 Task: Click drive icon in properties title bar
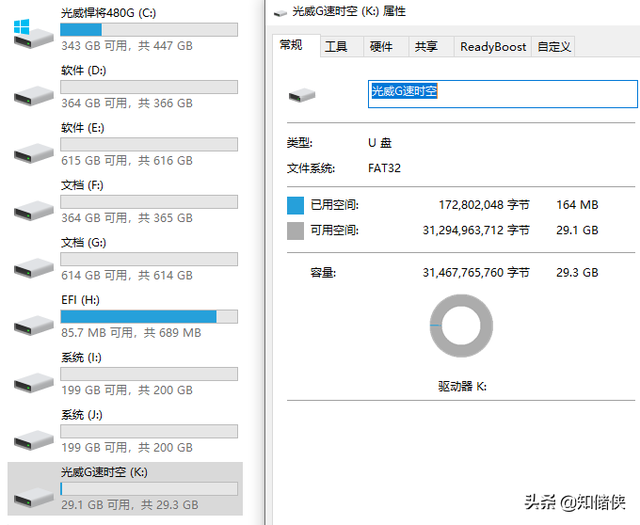point(280,12)
